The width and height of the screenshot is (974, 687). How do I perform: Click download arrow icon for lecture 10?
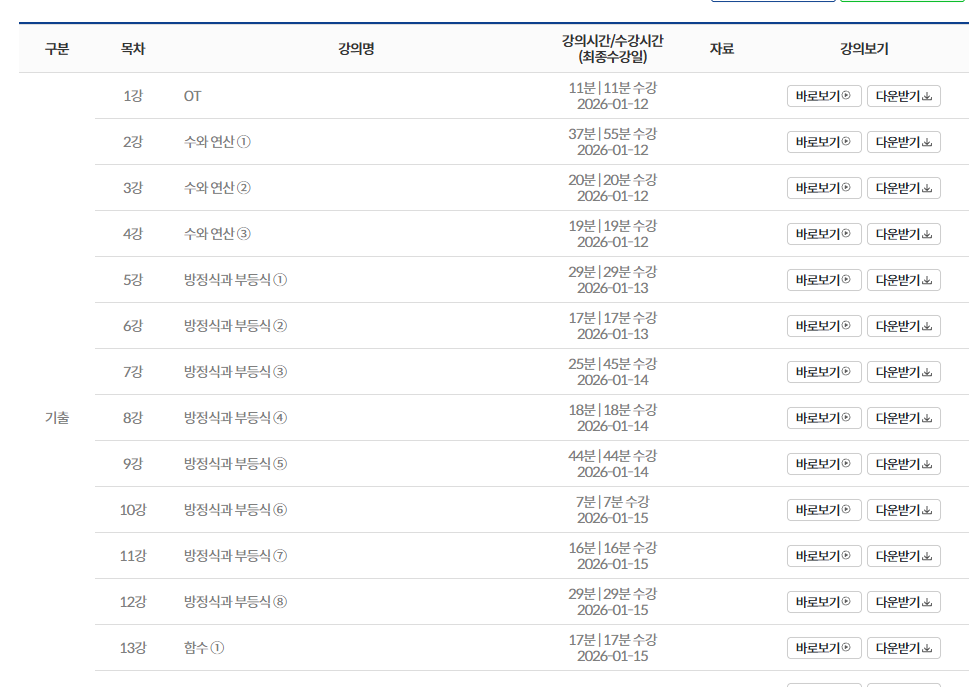pos(927,510)
